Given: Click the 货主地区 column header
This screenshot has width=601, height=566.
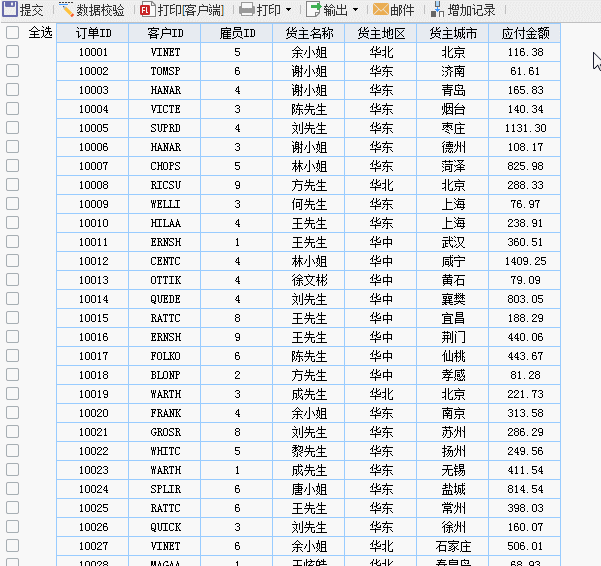Looking at the screenshot, I should point(381,33).
